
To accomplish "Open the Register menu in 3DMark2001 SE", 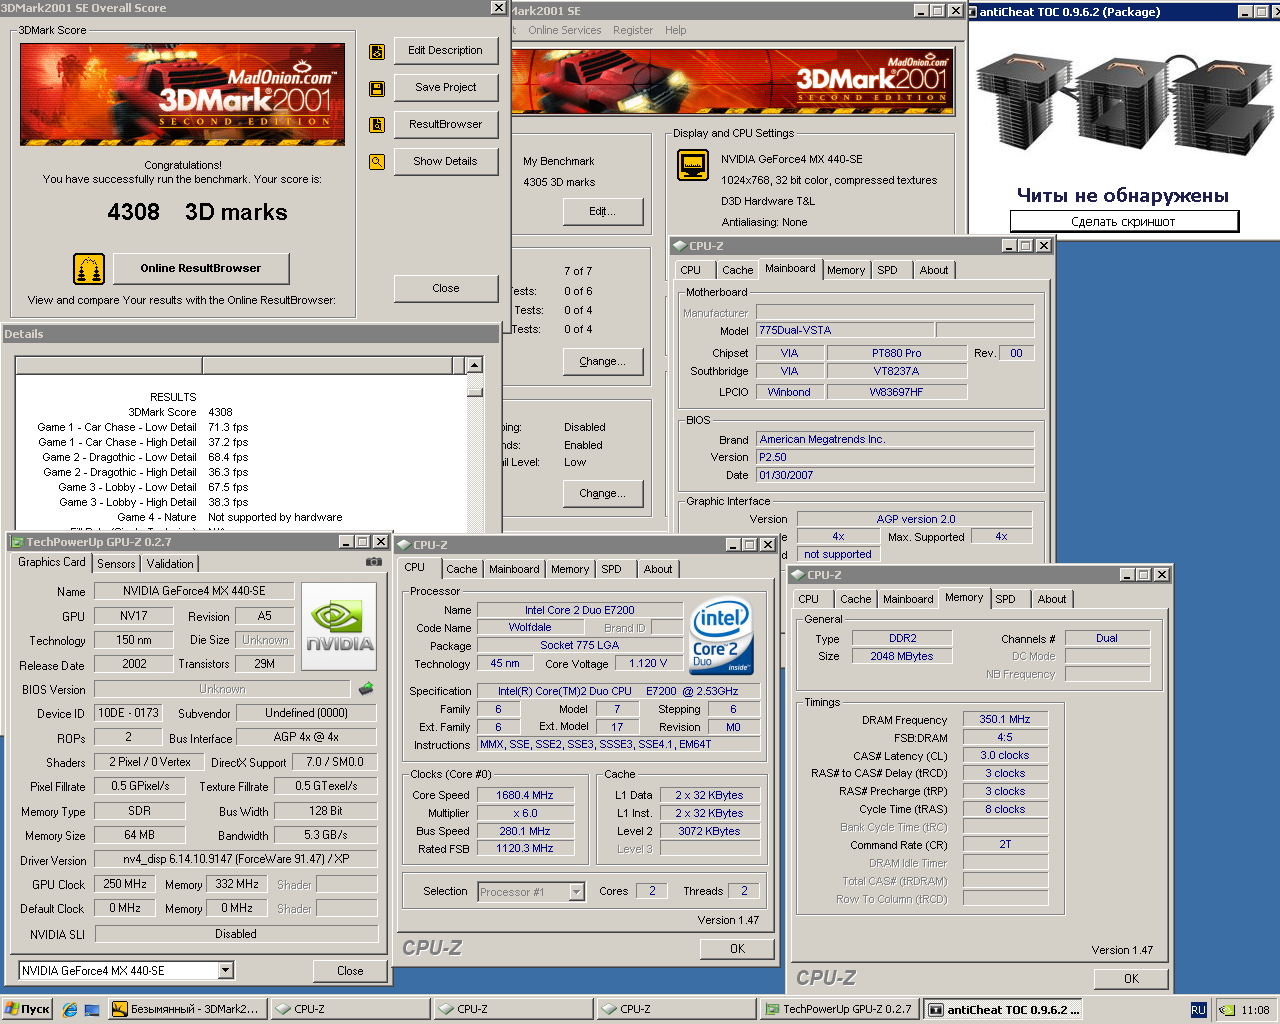I will point(633,30).
